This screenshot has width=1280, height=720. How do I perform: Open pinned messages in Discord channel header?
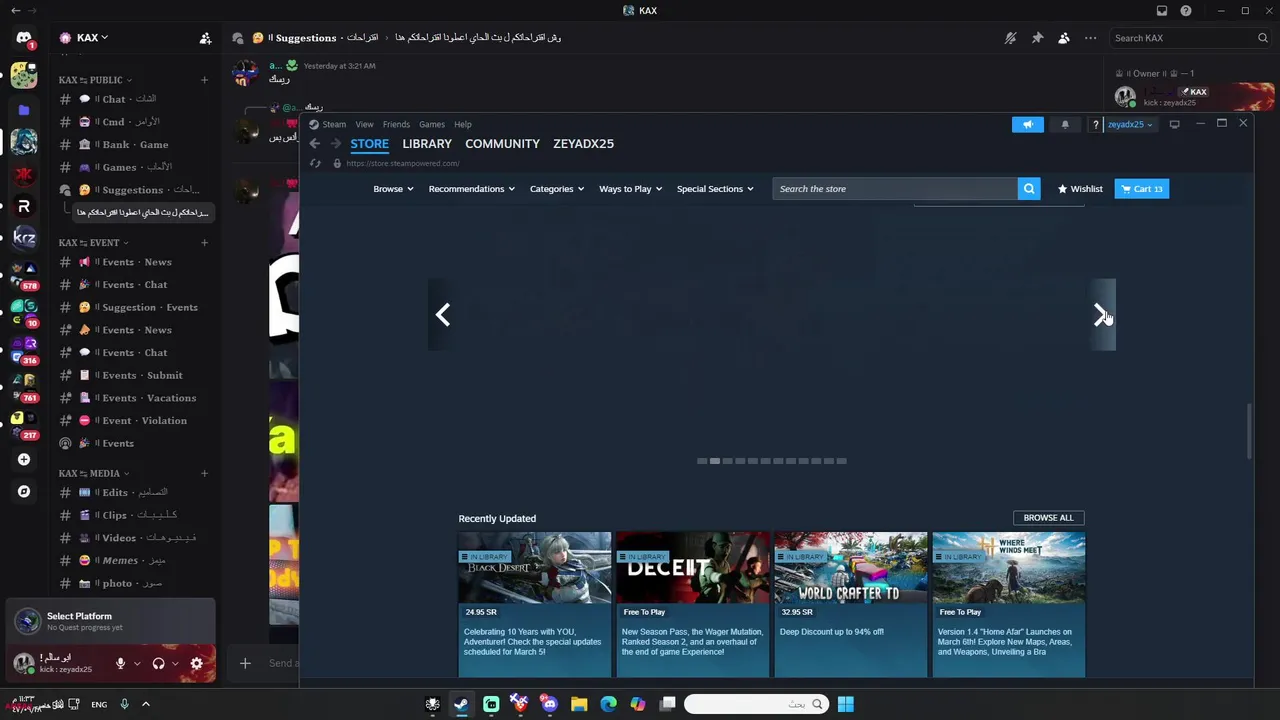[x=1037, y=38]
